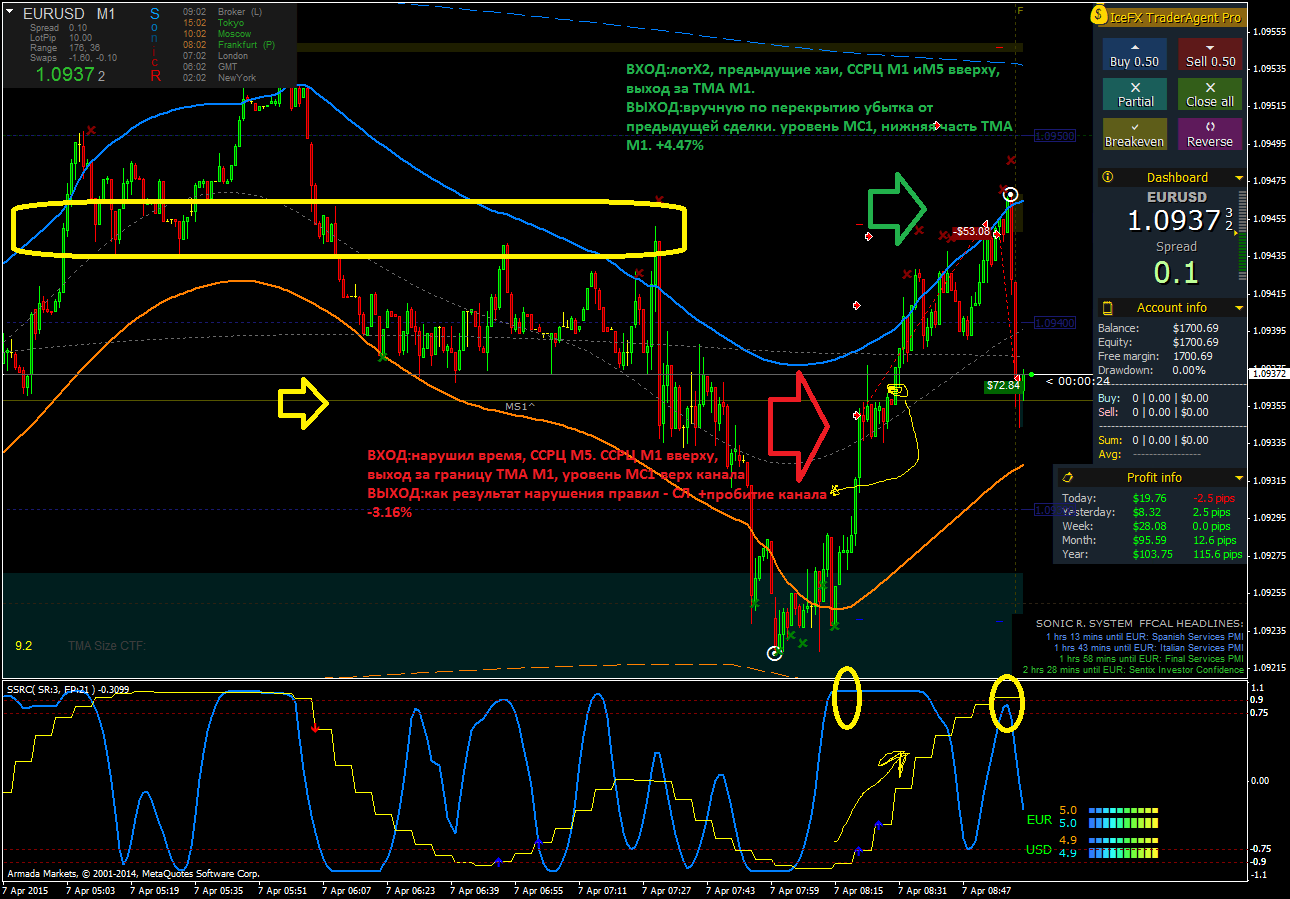
Task: Click the Account info section header
Action: point(1171,308)
